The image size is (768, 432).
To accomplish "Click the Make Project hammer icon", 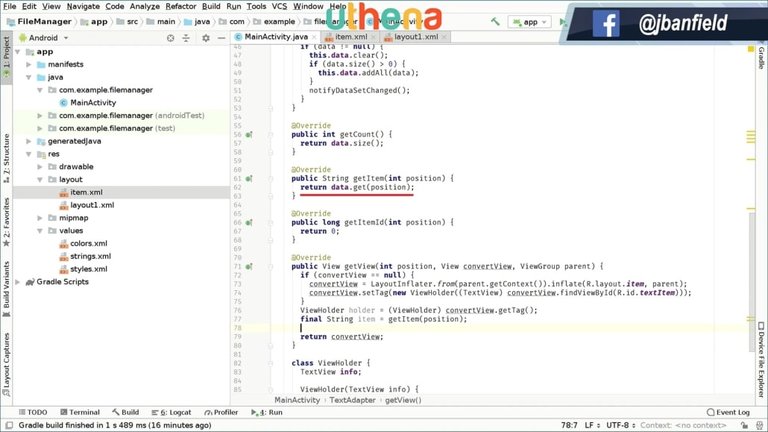I will pyautogui.click(x=497, y=21).
